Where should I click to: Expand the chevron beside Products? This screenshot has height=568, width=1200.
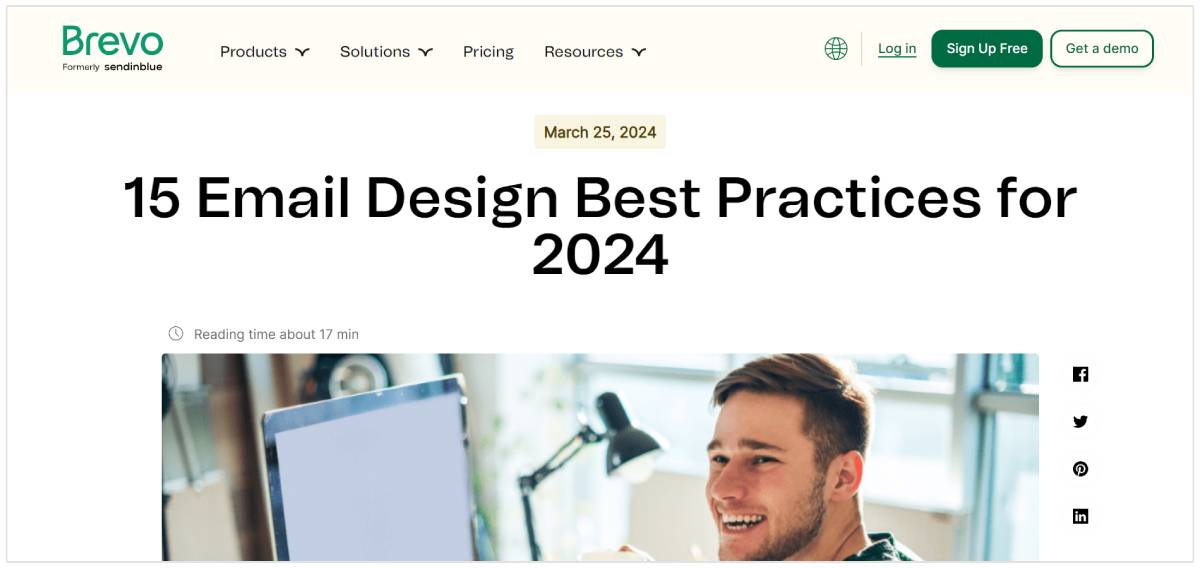tap(302, 52)
